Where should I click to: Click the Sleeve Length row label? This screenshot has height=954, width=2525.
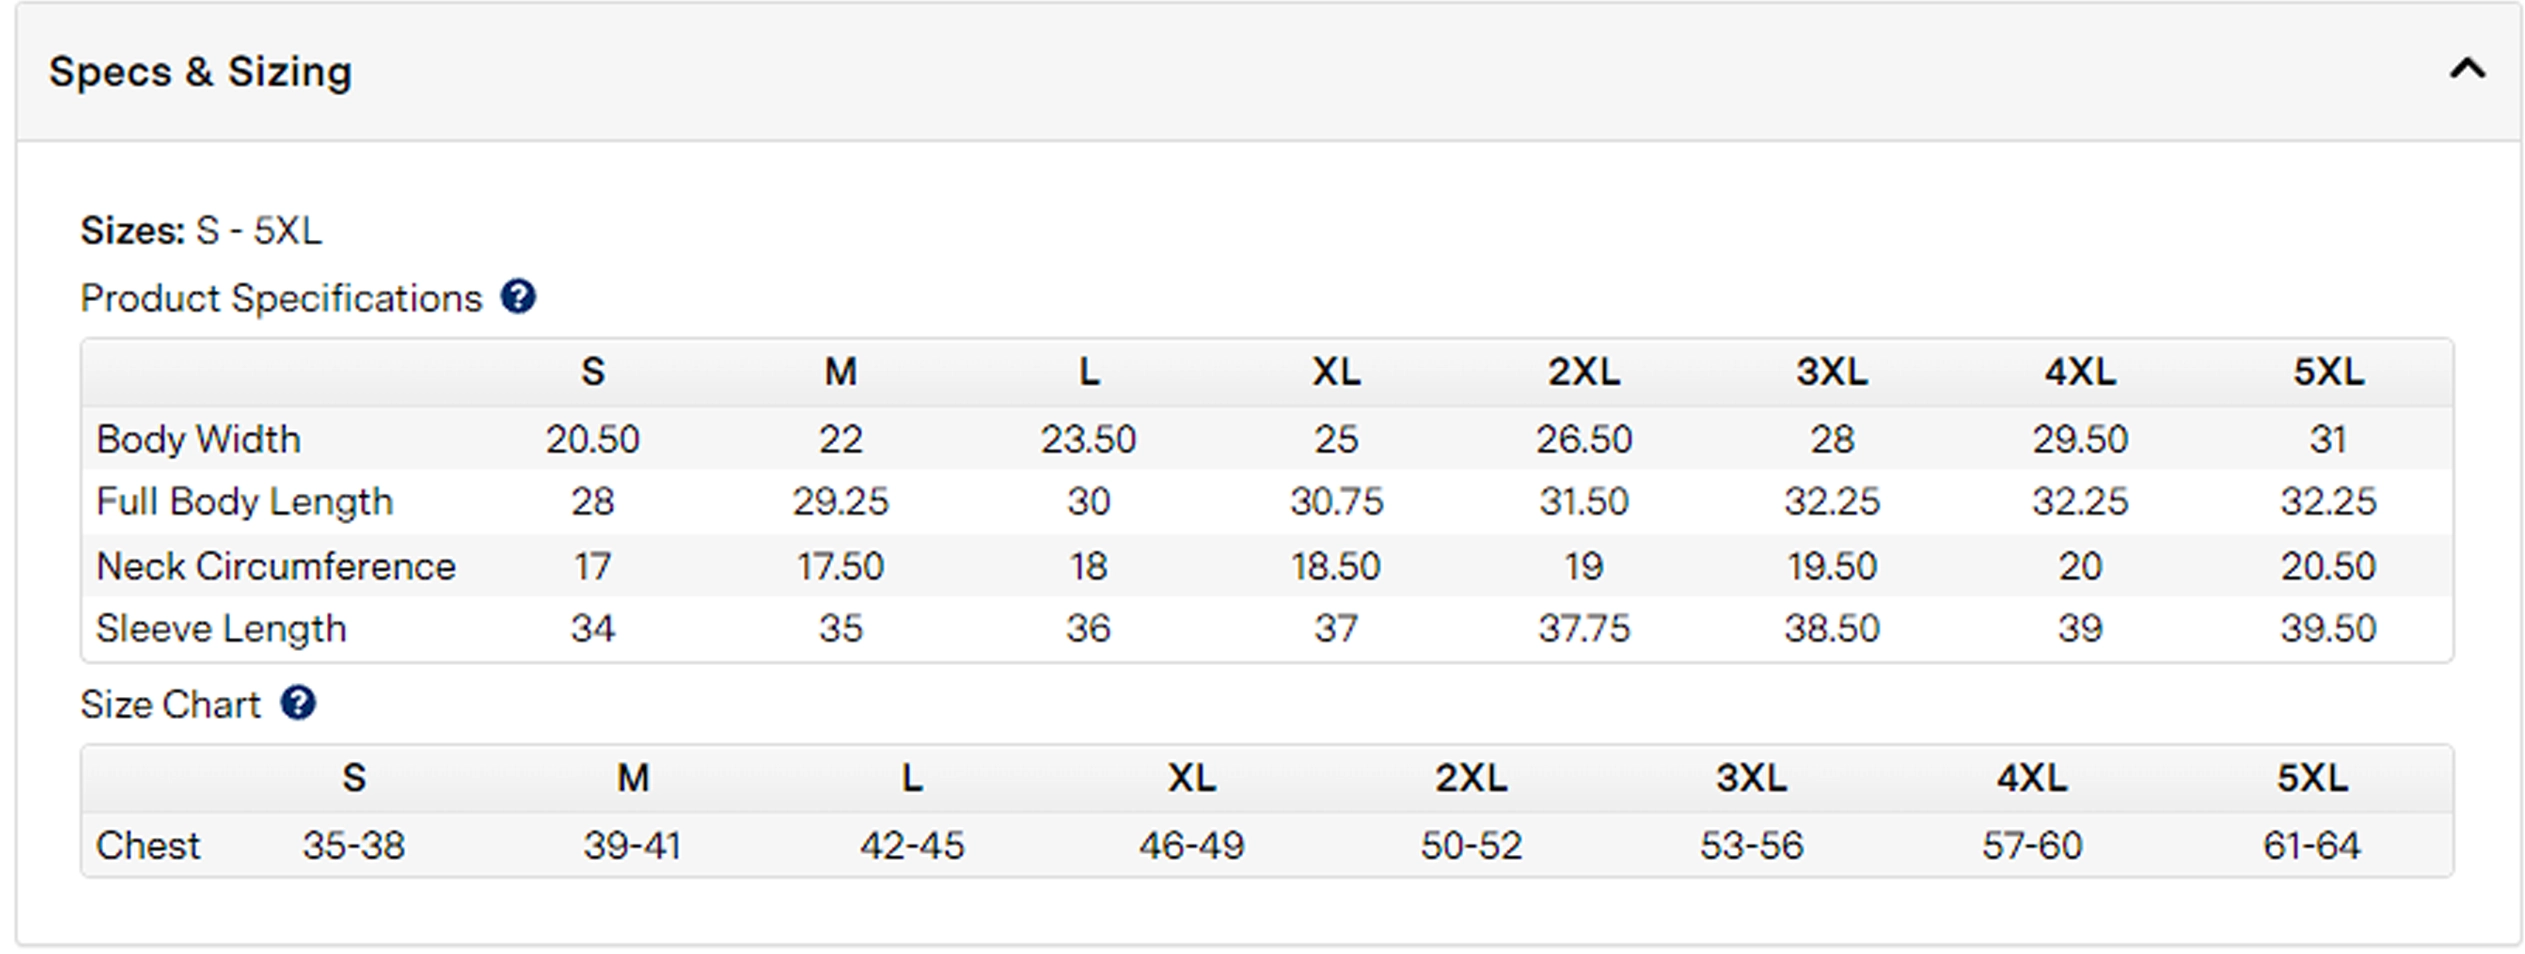(x=221, y=629)
